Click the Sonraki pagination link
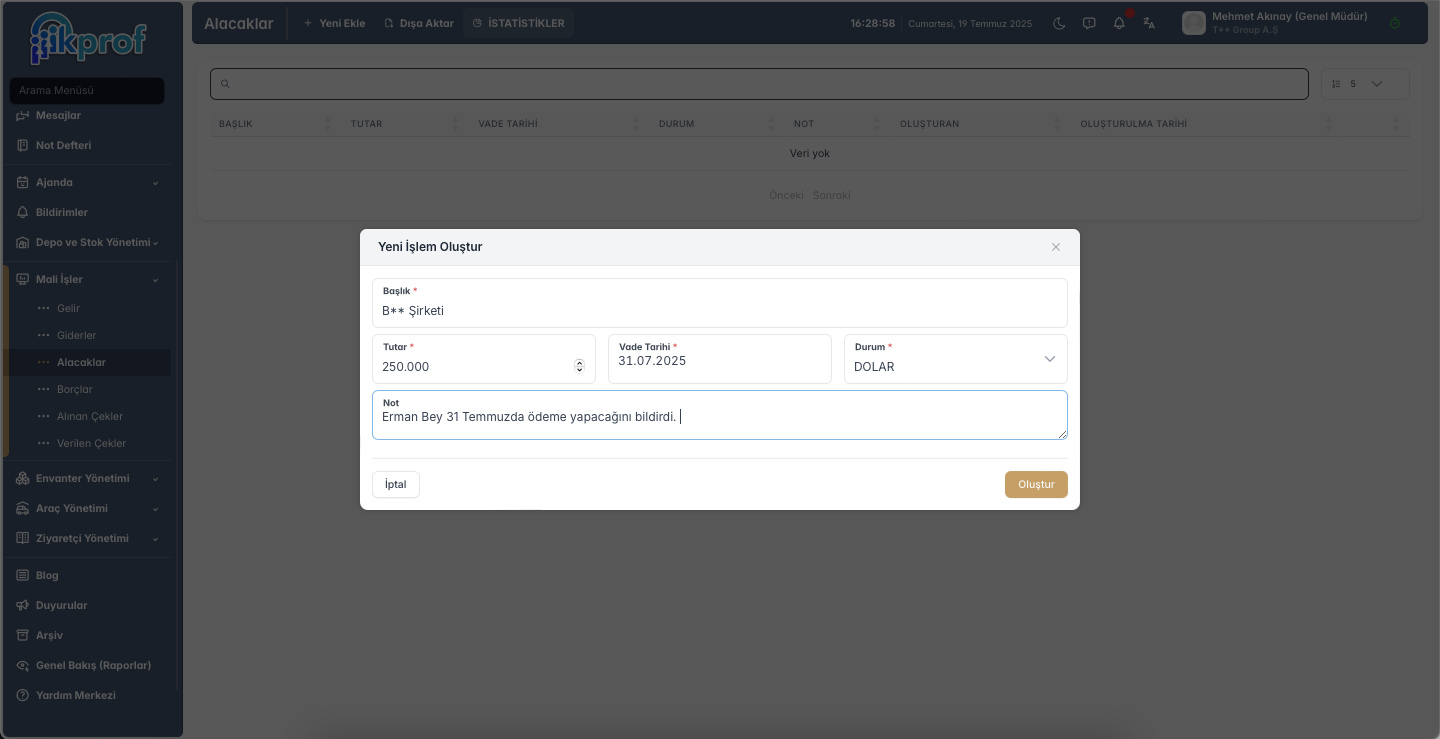1440x739 pixels. 832,195
